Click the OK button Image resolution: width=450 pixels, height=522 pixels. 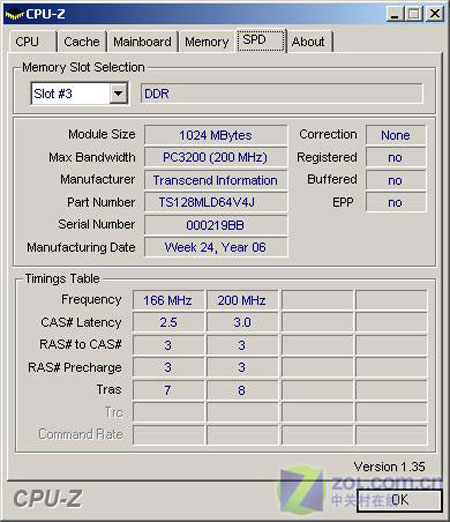399,500
